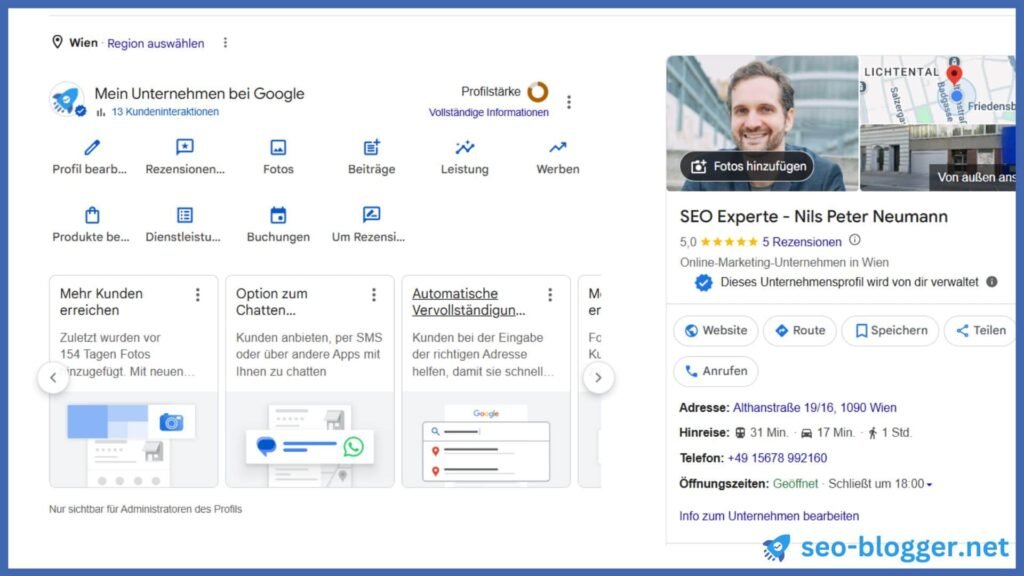Click the Speichern button
This screenshot has height=576, width=1024.
pos(891,330)
